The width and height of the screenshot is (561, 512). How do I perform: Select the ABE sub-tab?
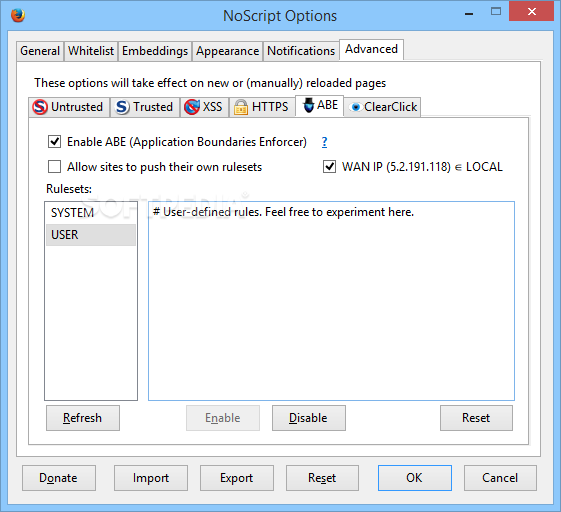(x=319, y=106)
